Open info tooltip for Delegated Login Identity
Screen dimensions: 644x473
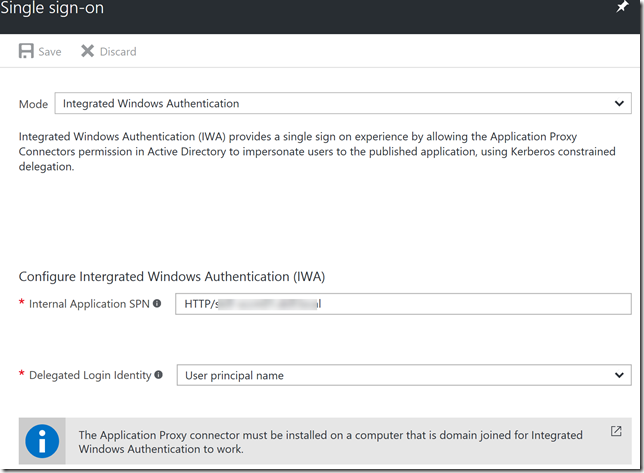(x=158, y=375)
